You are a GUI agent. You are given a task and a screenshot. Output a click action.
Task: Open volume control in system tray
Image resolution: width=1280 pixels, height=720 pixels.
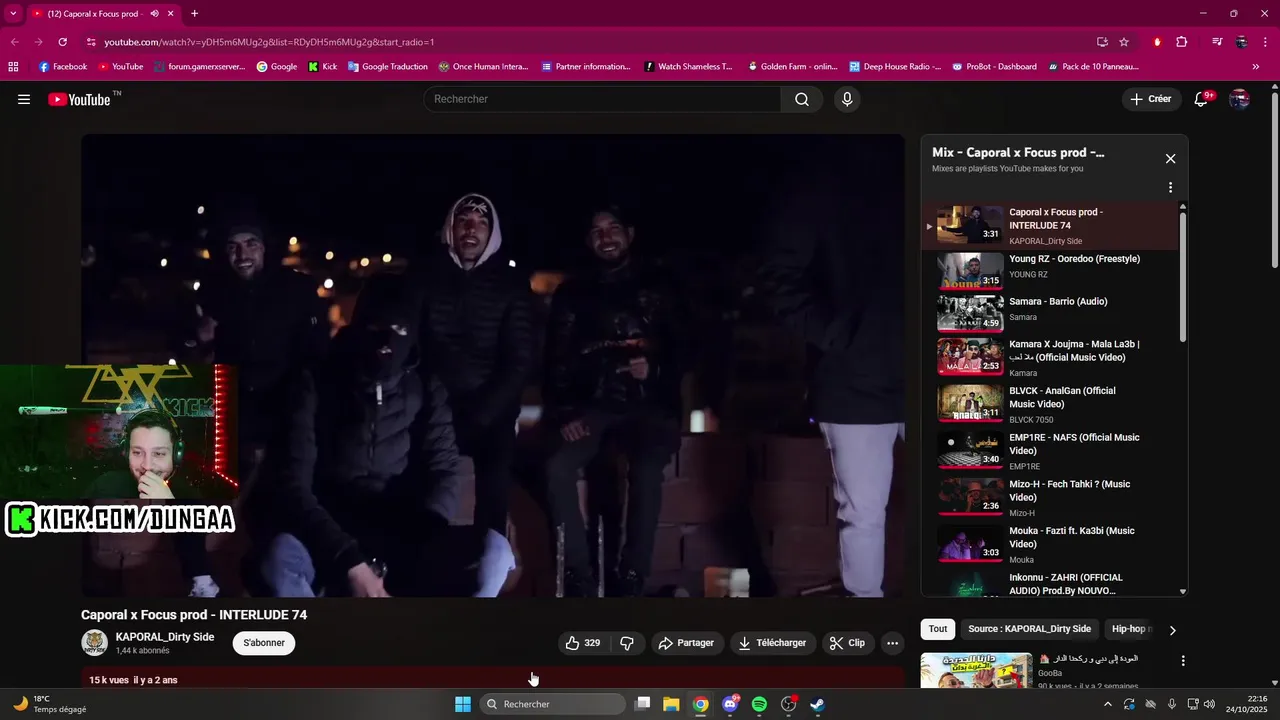(1209, 704)
